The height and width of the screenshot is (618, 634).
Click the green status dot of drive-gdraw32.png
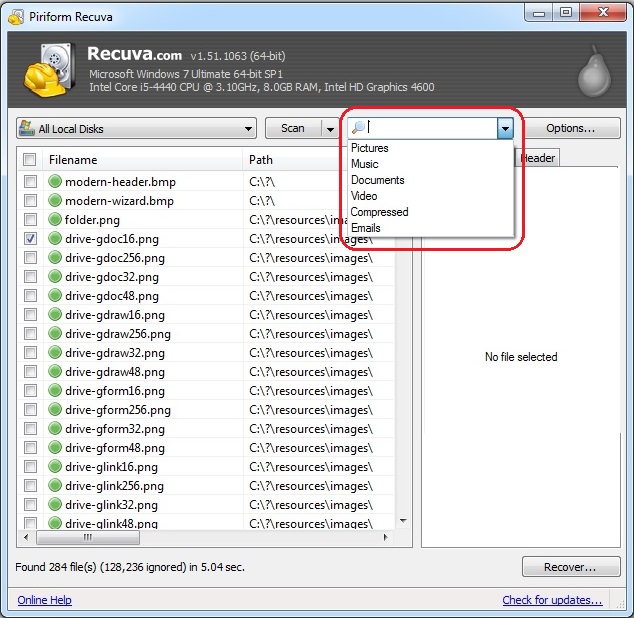click(55, 352)
